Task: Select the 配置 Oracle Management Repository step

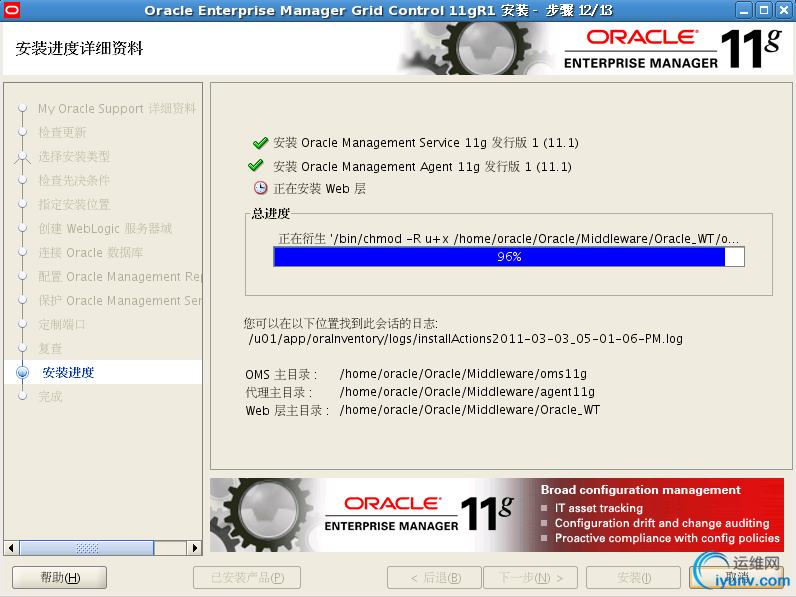Action: 120,276
